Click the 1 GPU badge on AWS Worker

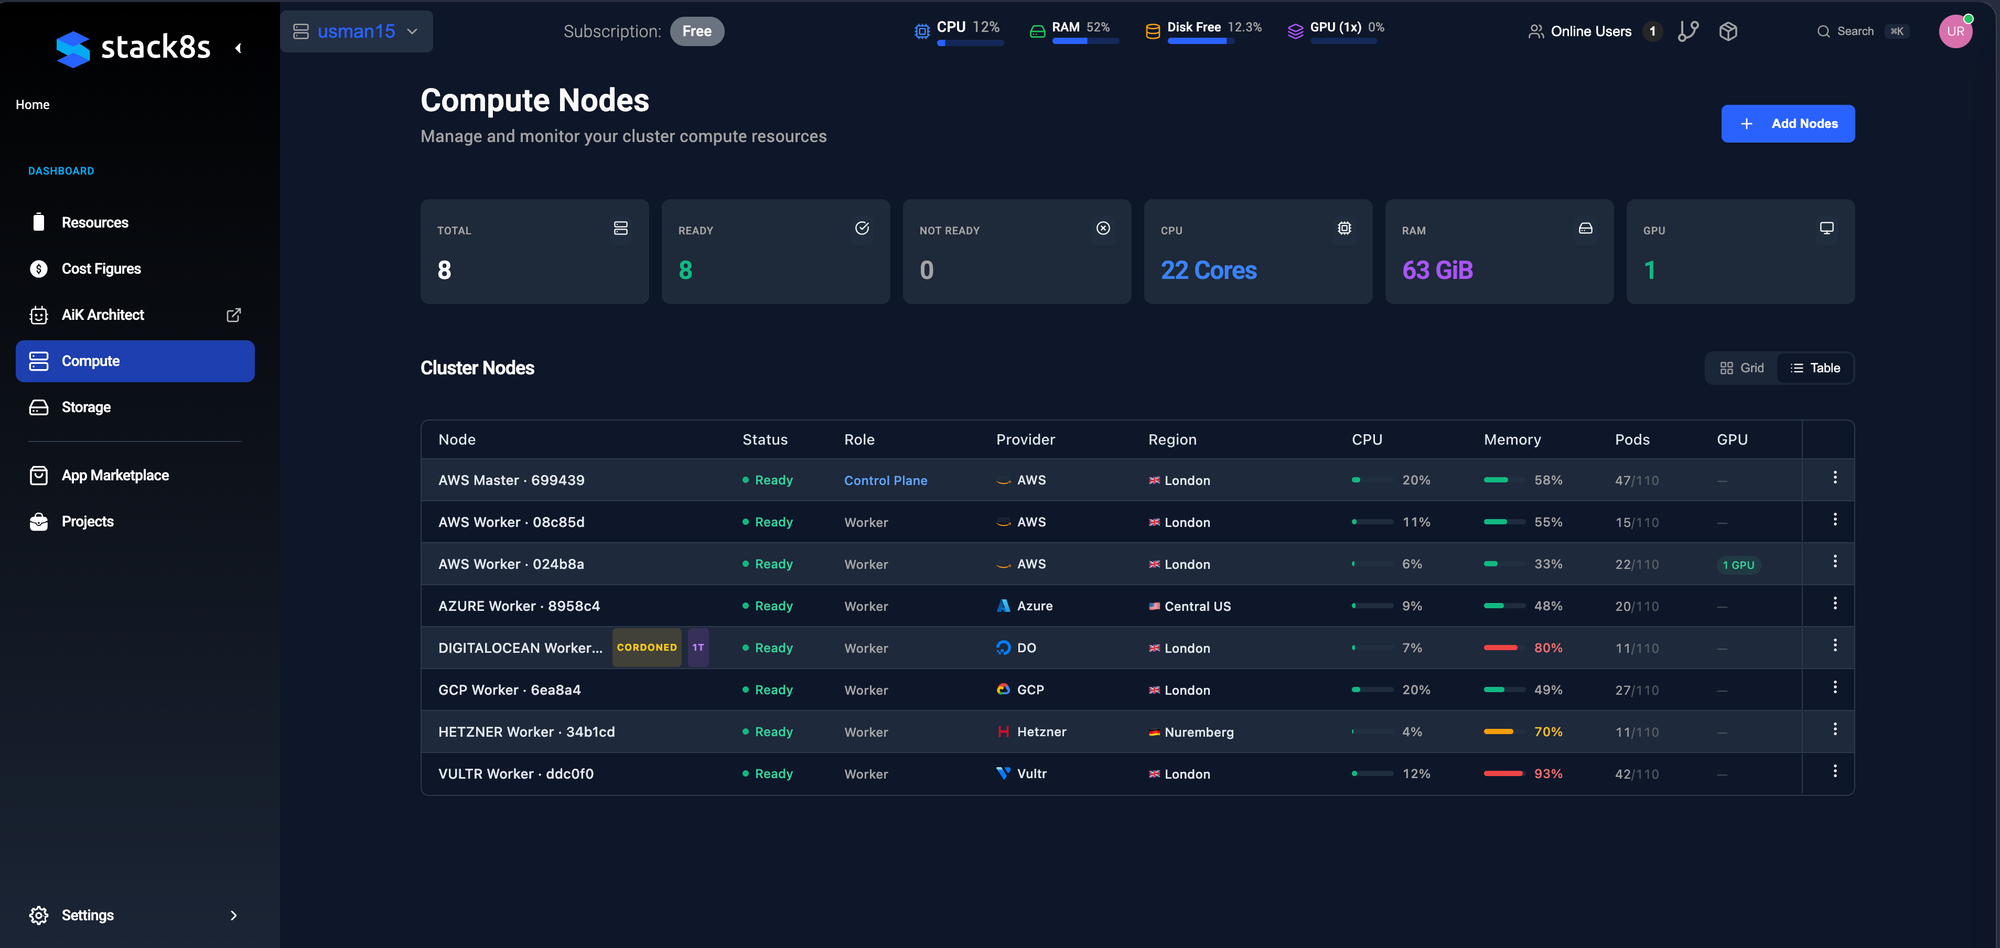click(x=1738, y=565)
